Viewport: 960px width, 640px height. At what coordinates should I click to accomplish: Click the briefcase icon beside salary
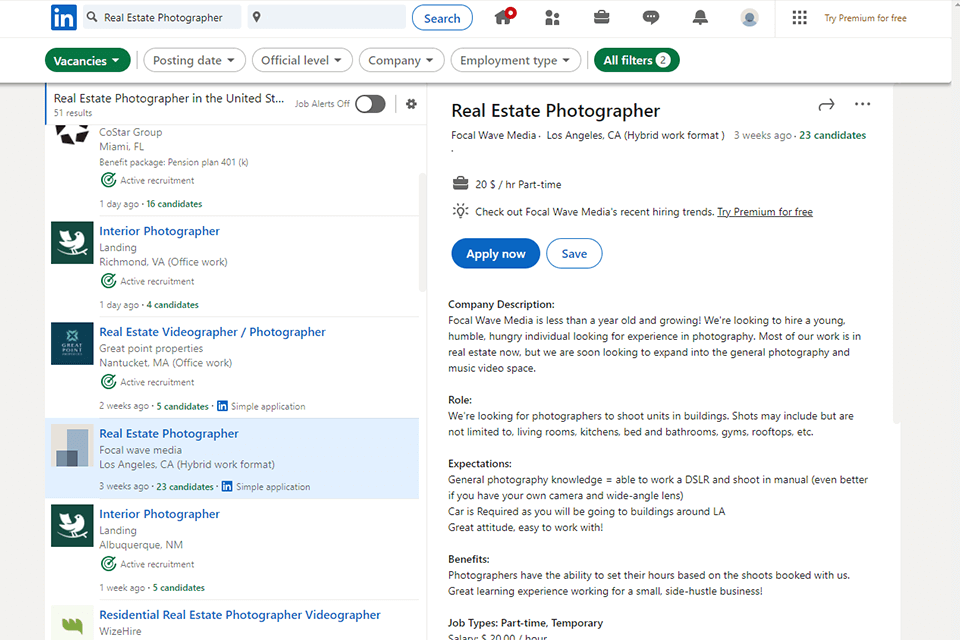pos(460,183)
